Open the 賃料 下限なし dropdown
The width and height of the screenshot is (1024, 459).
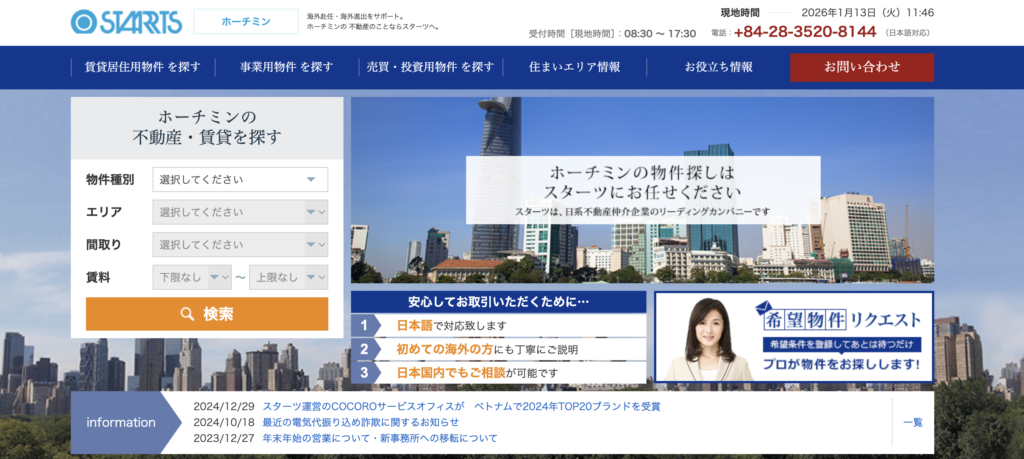pyautogui.click(x=192, y=277)
